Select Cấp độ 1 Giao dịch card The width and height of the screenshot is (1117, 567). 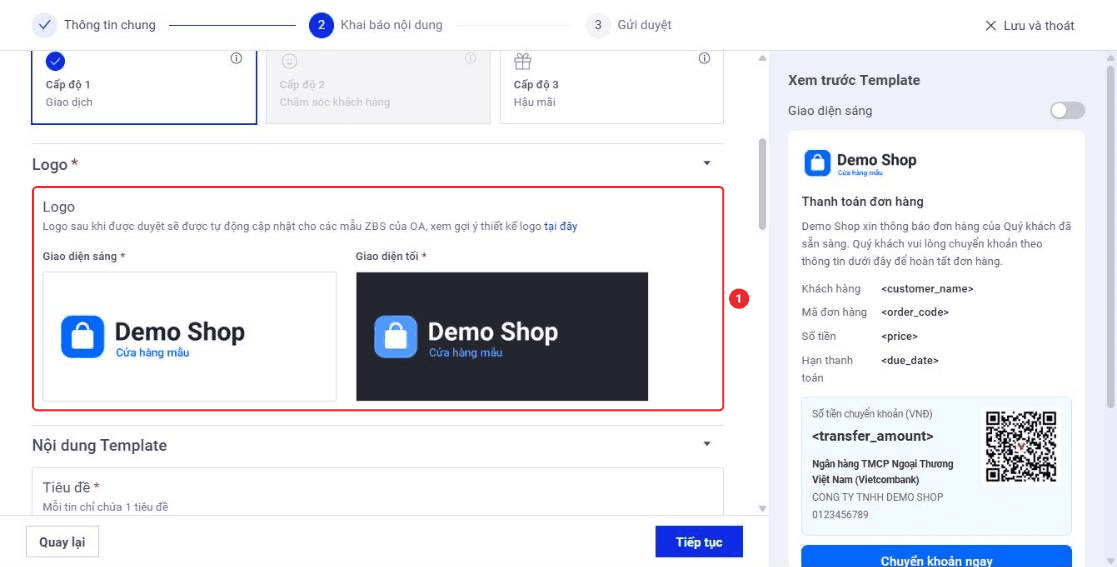coord(144,88)
